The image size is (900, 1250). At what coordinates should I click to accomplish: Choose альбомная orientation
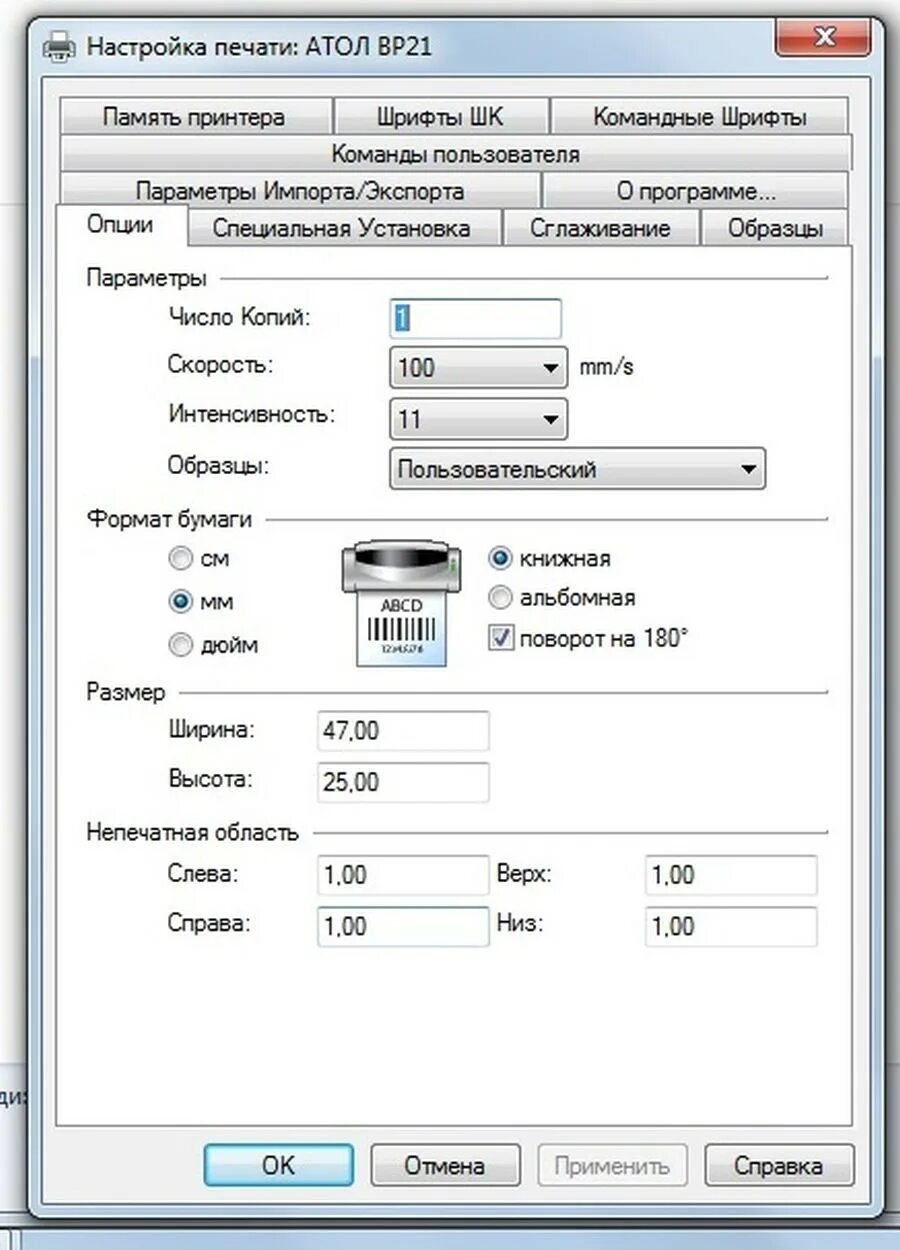coord(500,598)
